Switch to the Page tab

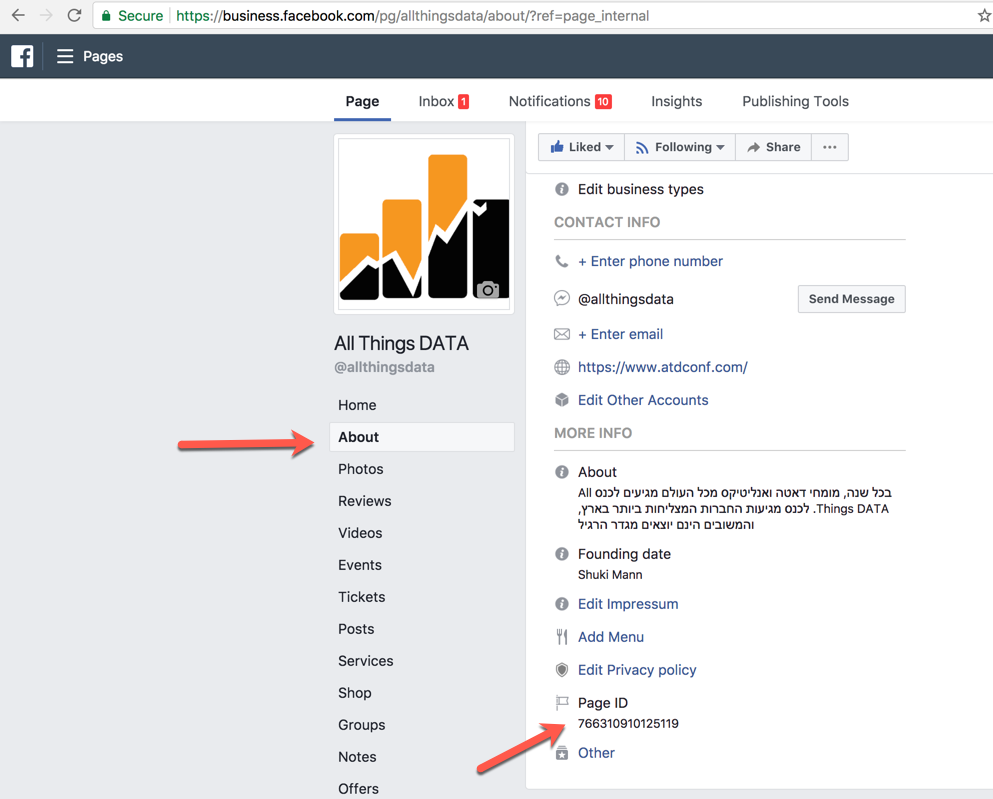(362, 101)
